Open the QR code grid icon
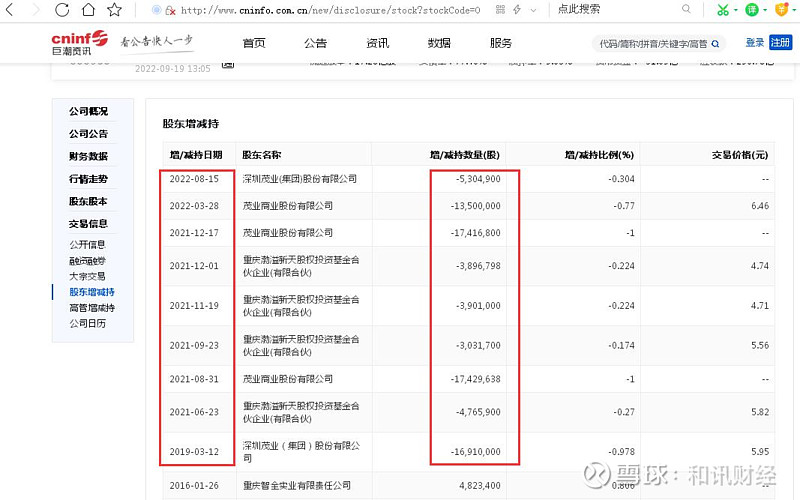The image size is (800, 500). [x=501, y=9]
